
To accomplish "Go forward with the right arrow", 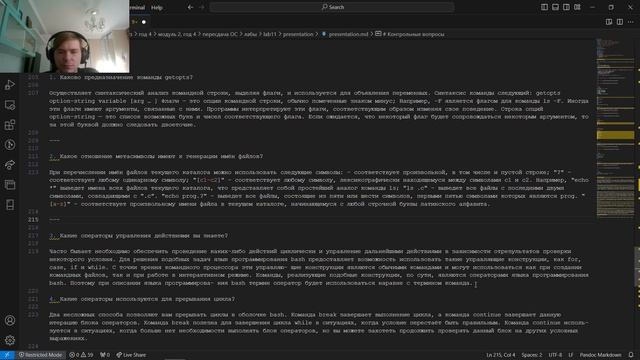I will coord(202,7).
